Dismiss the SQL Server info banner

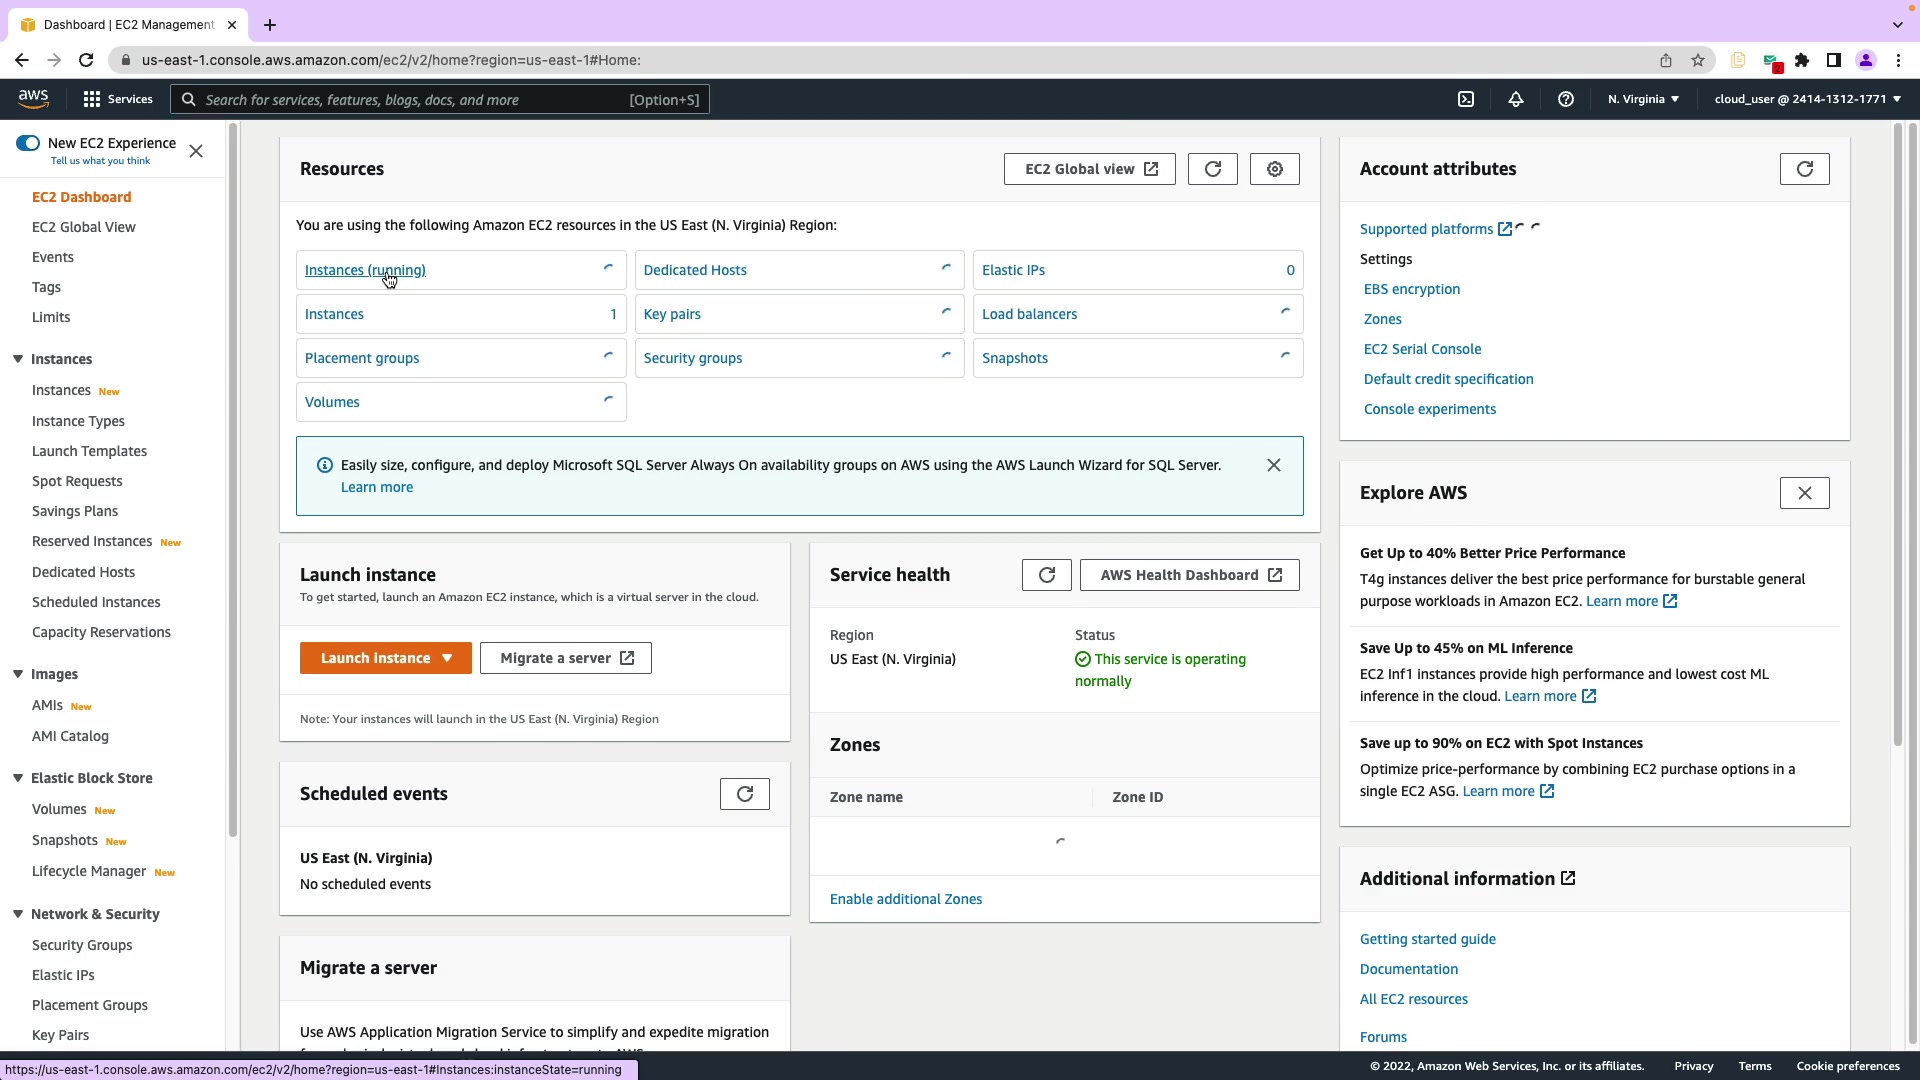click(x=1273, y=465)
